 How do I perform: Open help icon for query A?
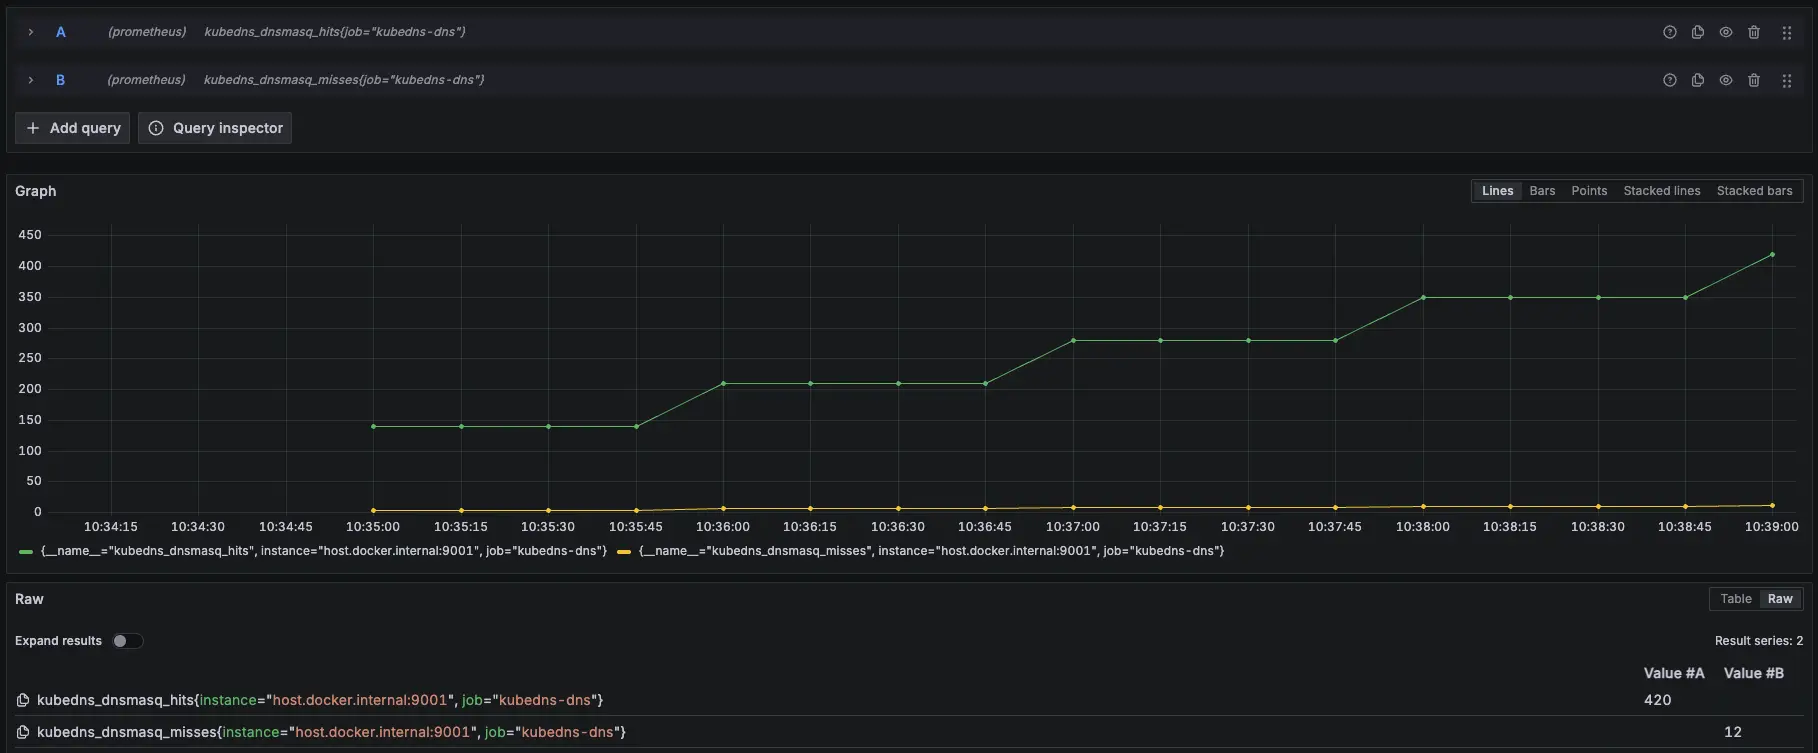click(1669, 32)
